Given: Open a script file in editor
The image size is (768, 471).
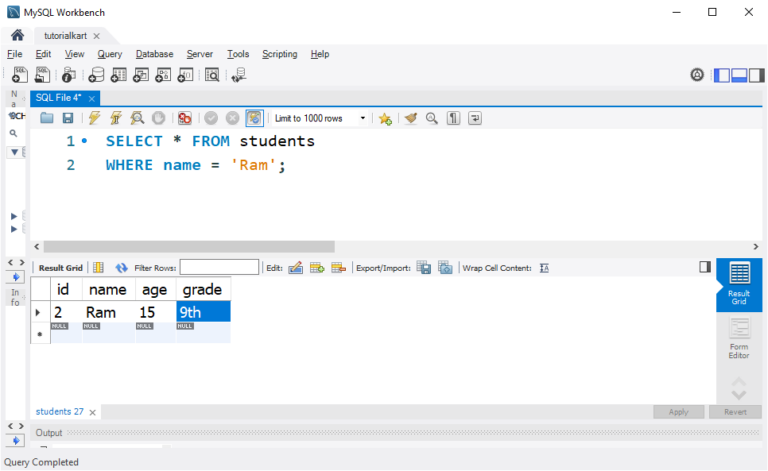Looking at the screenshot, I should (x=47, y=118).
